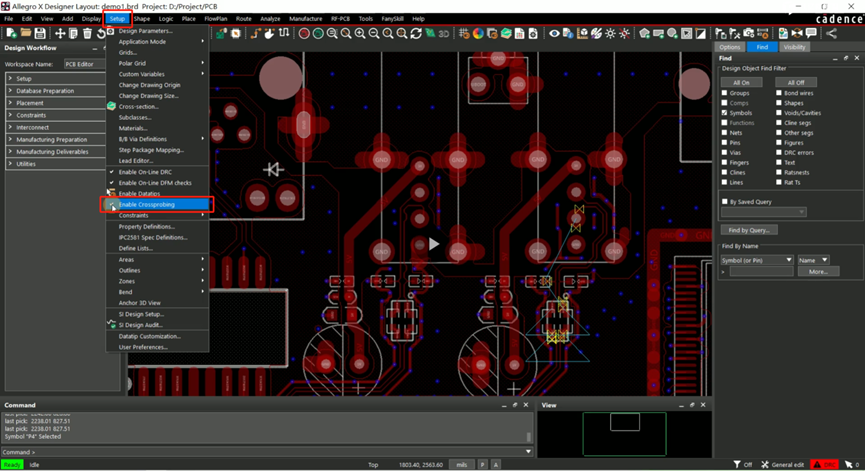Click the Slide hand-pointer icon
The image size is (865, 471).
pyautogui.click(x=269, y=34)
